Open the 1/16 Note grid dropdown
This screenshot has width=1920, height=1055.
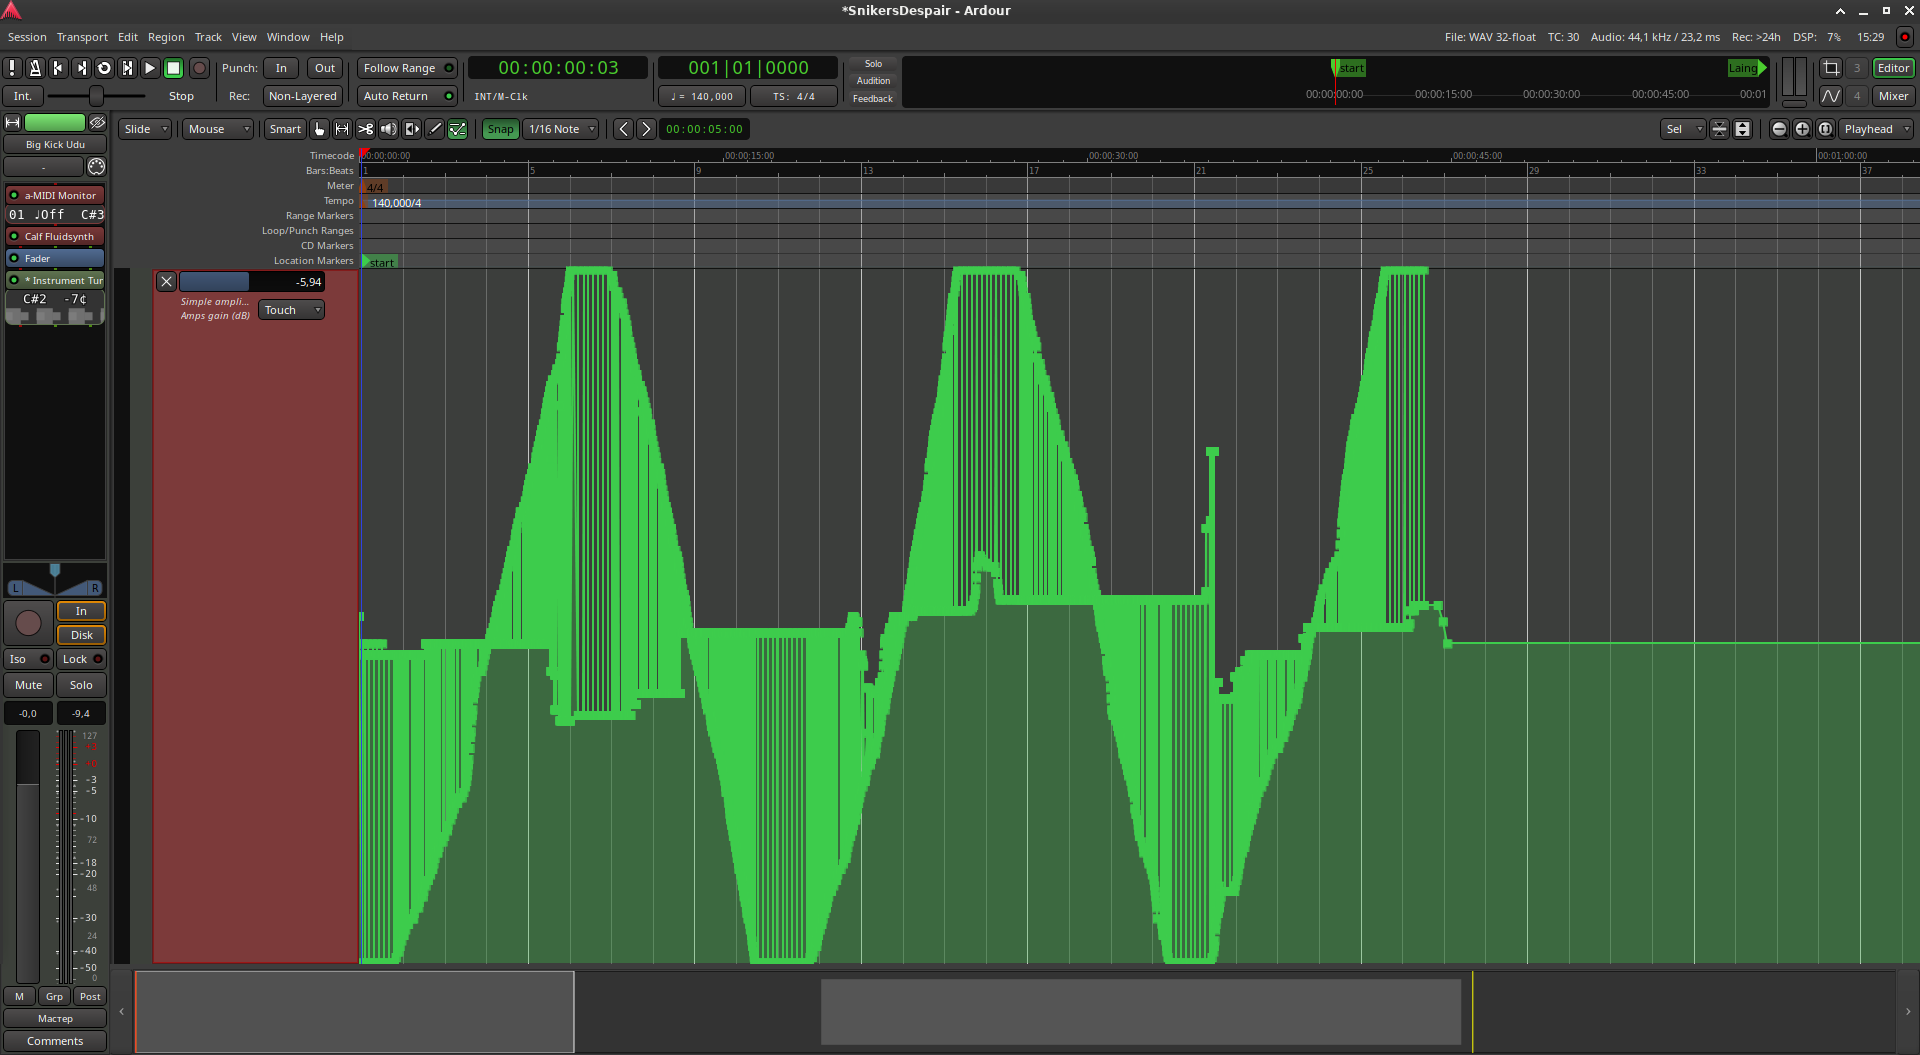tap(561, 129)
